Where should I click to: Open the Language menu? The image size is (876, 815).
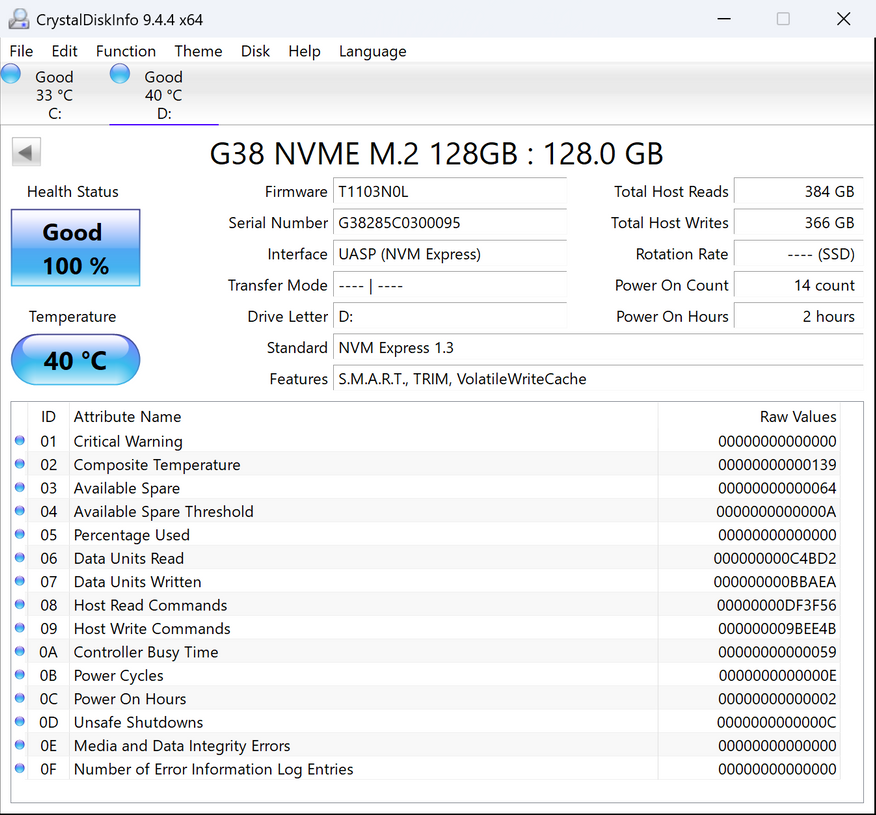372,51
